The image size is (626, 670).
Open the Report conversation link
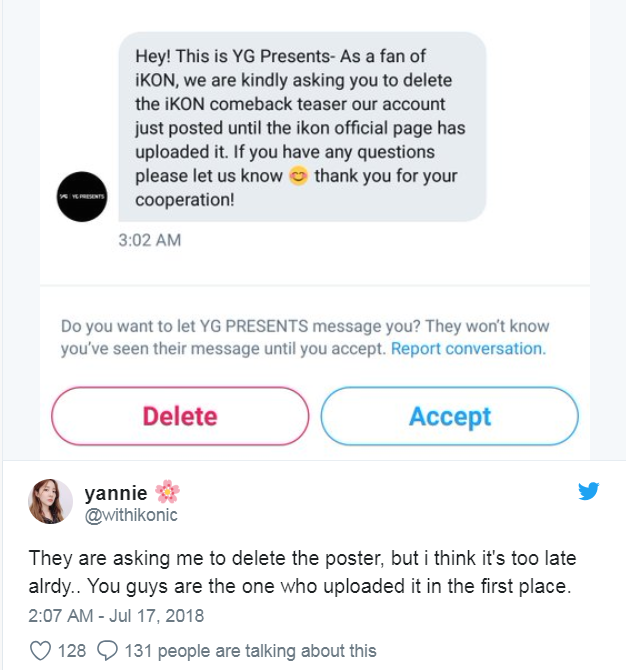point(467,349)
